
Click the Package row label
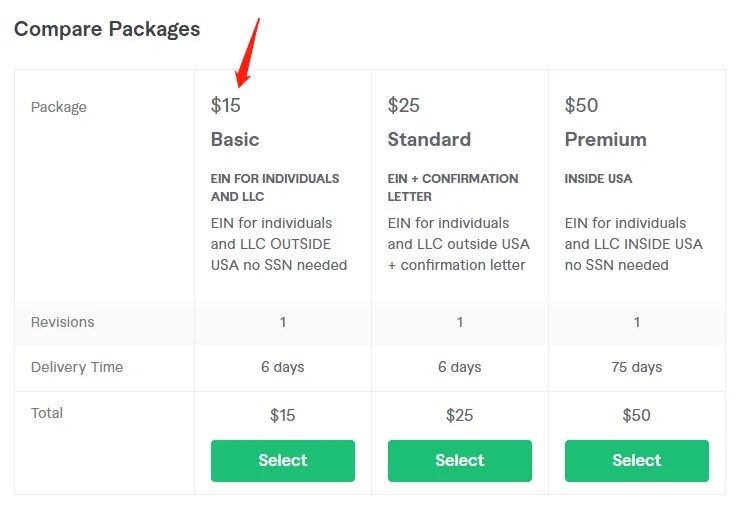point(59,107)
